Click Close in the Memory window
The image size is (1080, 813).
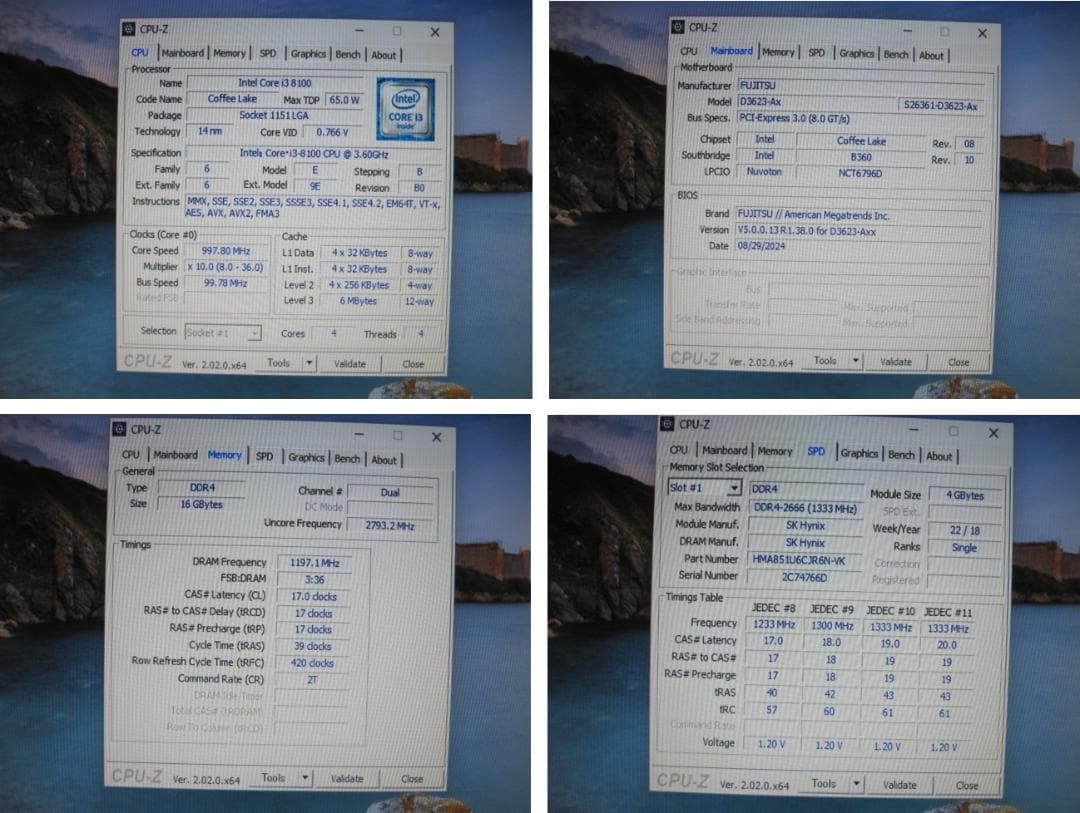pos(412,779)
